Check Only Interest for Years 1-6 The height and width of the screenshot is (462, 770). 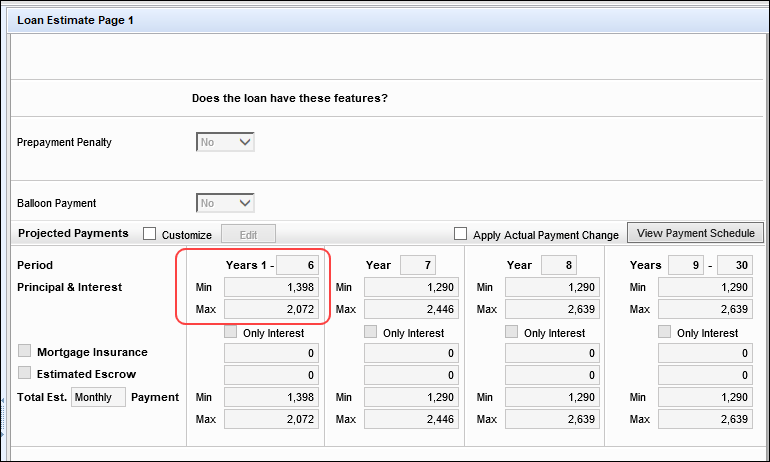[x=231, y=332]
